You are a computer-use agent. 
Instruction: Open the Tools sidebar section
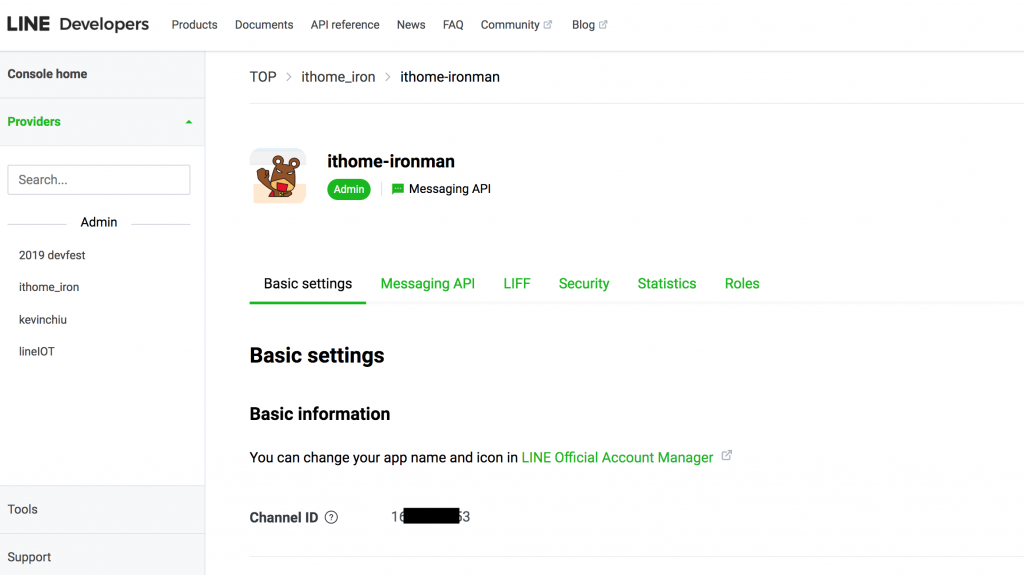[x=22, y=509]
